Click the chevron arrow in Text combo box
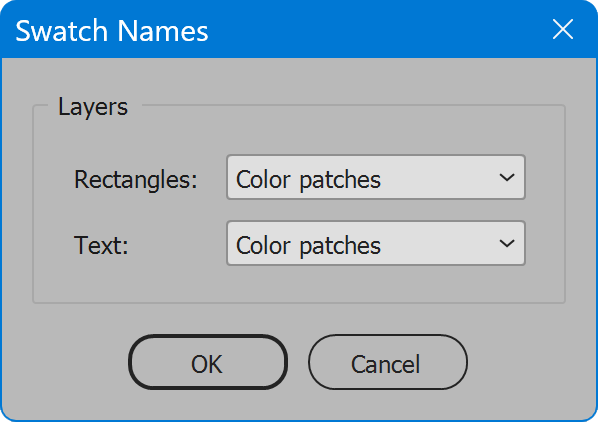The width and height of the screenshot is (598, 422). coord(507,243)
